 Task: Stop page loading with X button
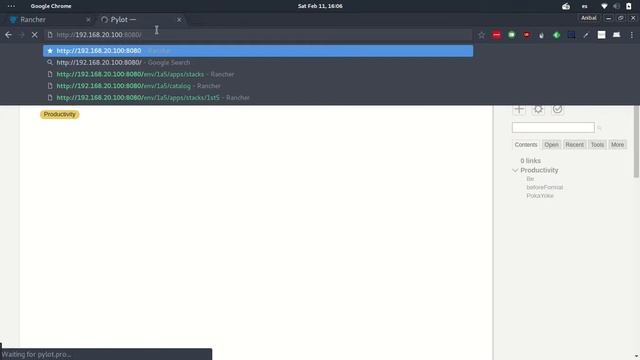(35, 35)
